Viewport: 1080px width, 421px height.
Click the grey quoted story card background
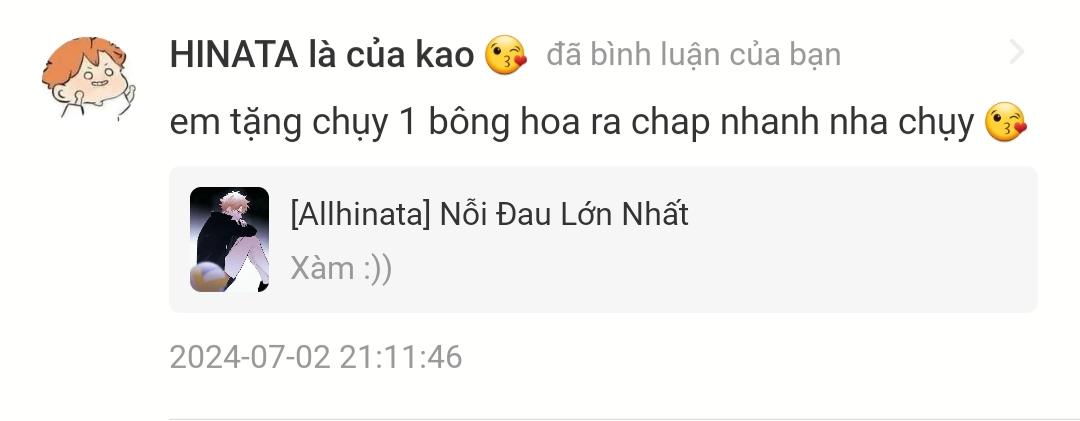[x=603, y=239]
